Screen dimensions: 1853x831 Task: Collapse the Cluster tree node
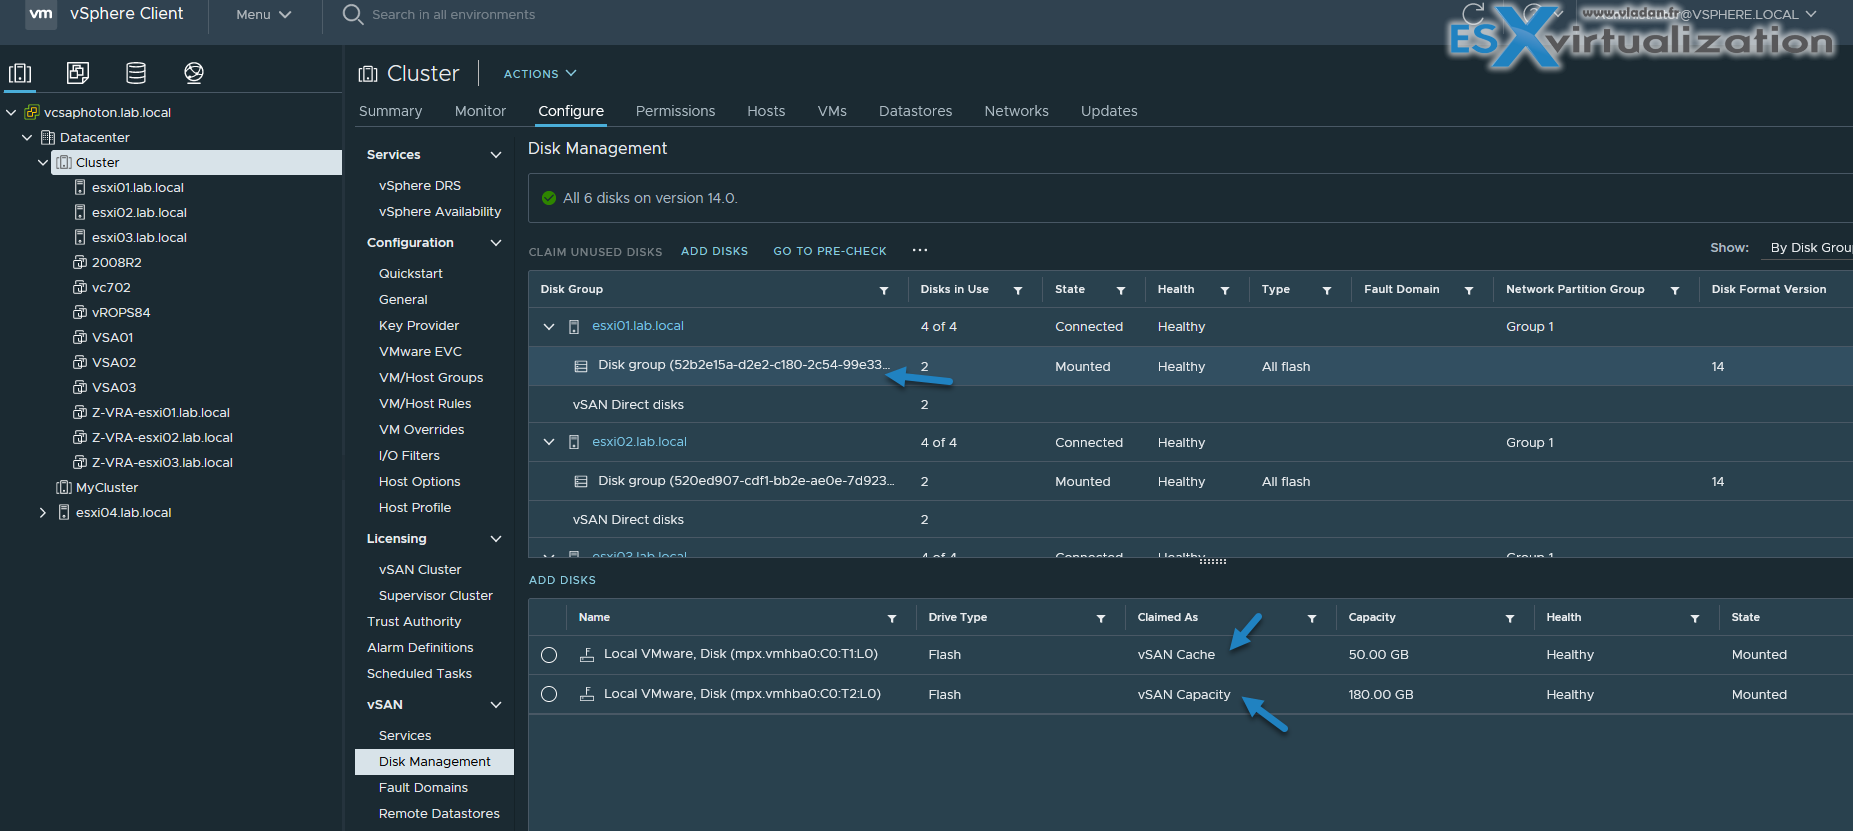pyautogui.click(x=43, y=162)
